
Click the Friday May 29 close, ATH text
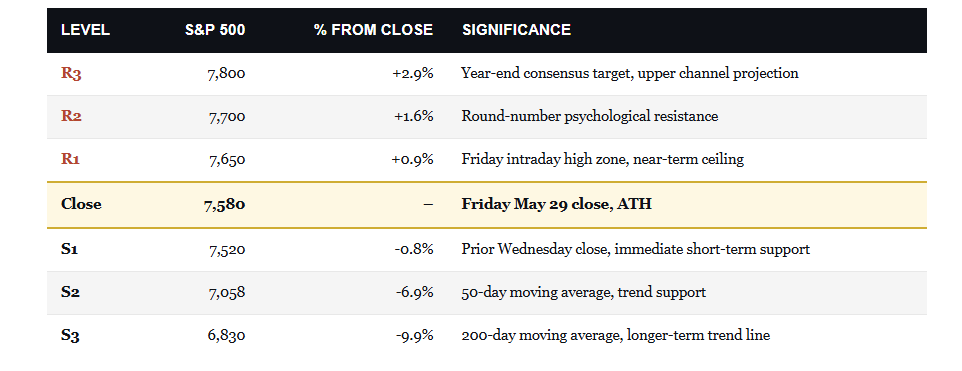click(x=556, y=204)
